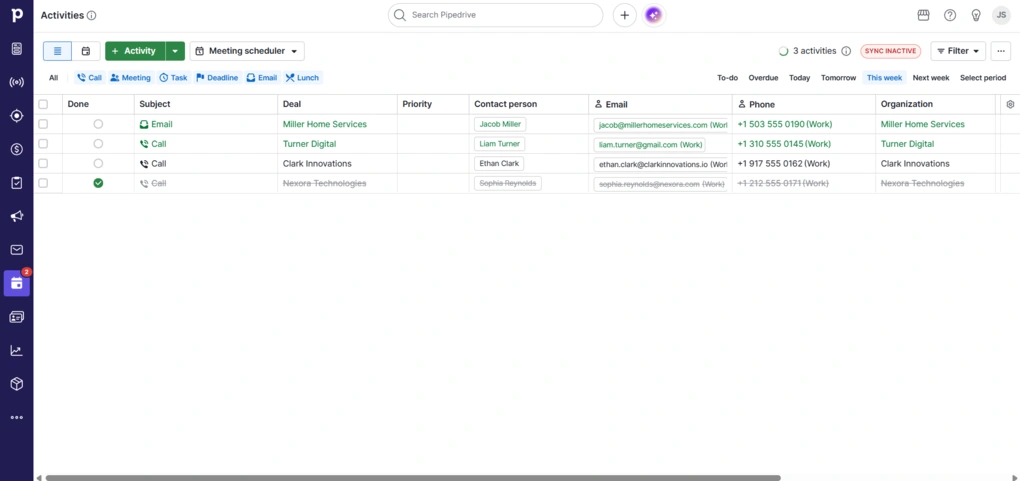Open the Projects clipboard sidebar icon
The image size is (1020, 481).
pyautogui.click(x=17, y=183)
